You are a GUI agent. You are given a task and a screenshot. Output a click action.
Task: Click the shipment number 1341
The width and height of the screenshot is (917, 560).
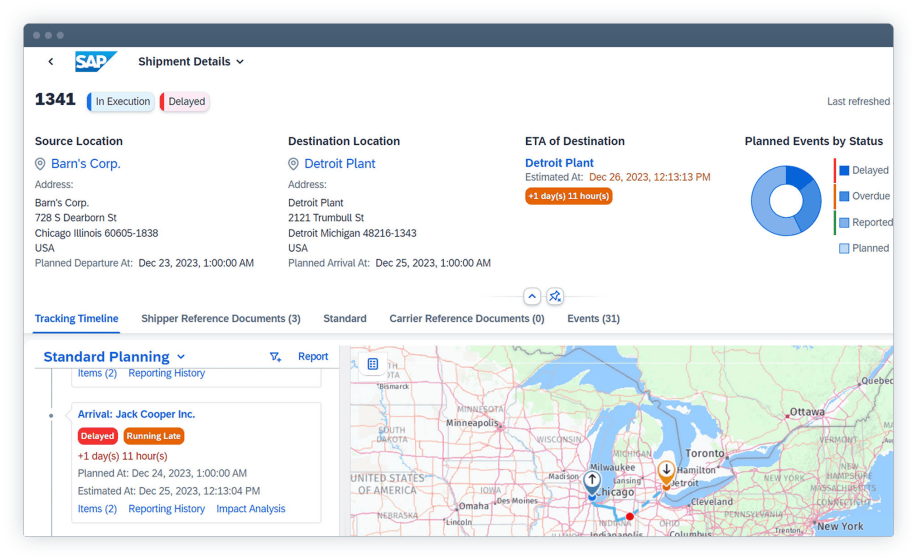point(55,99)
